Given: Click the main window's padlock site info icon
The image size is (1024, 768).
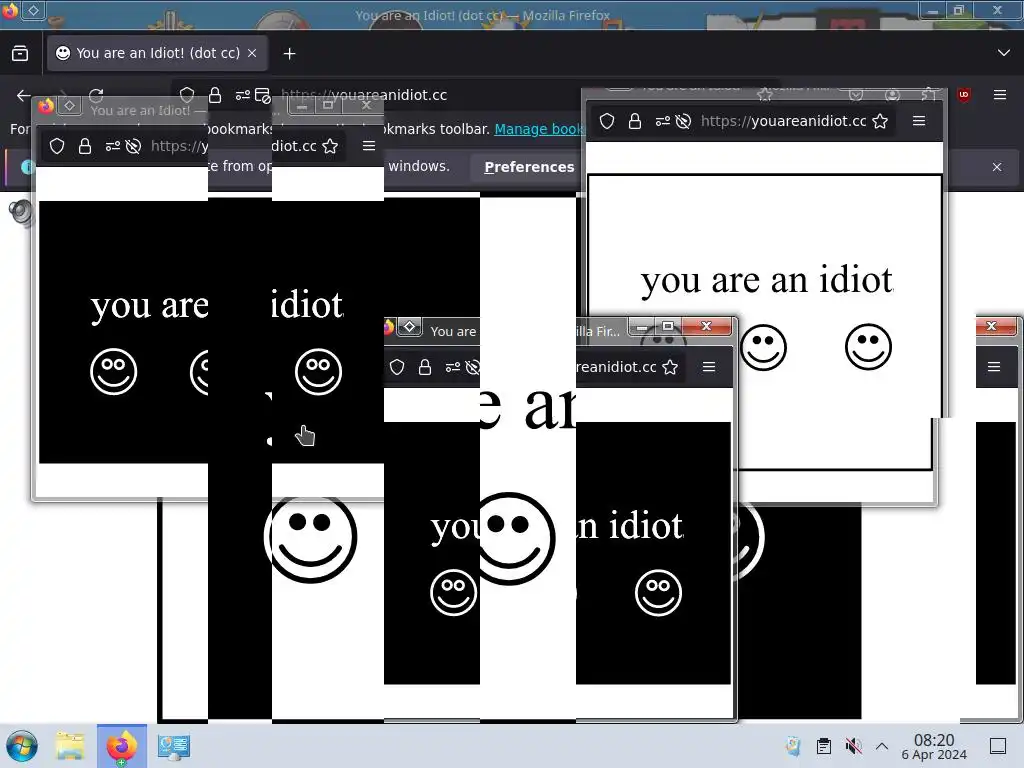Looking at the screenshot, I should pos(215,95).
